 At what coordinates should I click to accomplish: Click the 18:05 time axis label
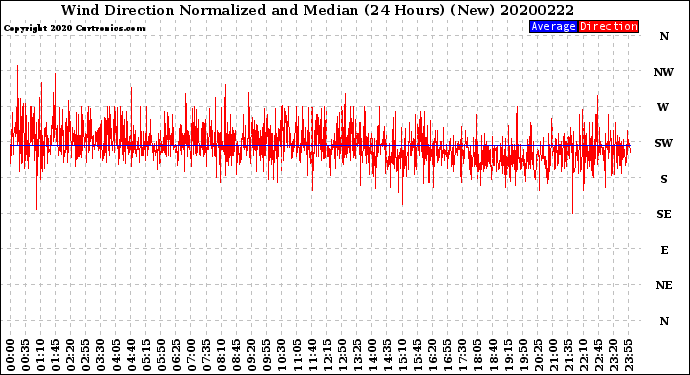pyautogui.click(x=478, y=355)
